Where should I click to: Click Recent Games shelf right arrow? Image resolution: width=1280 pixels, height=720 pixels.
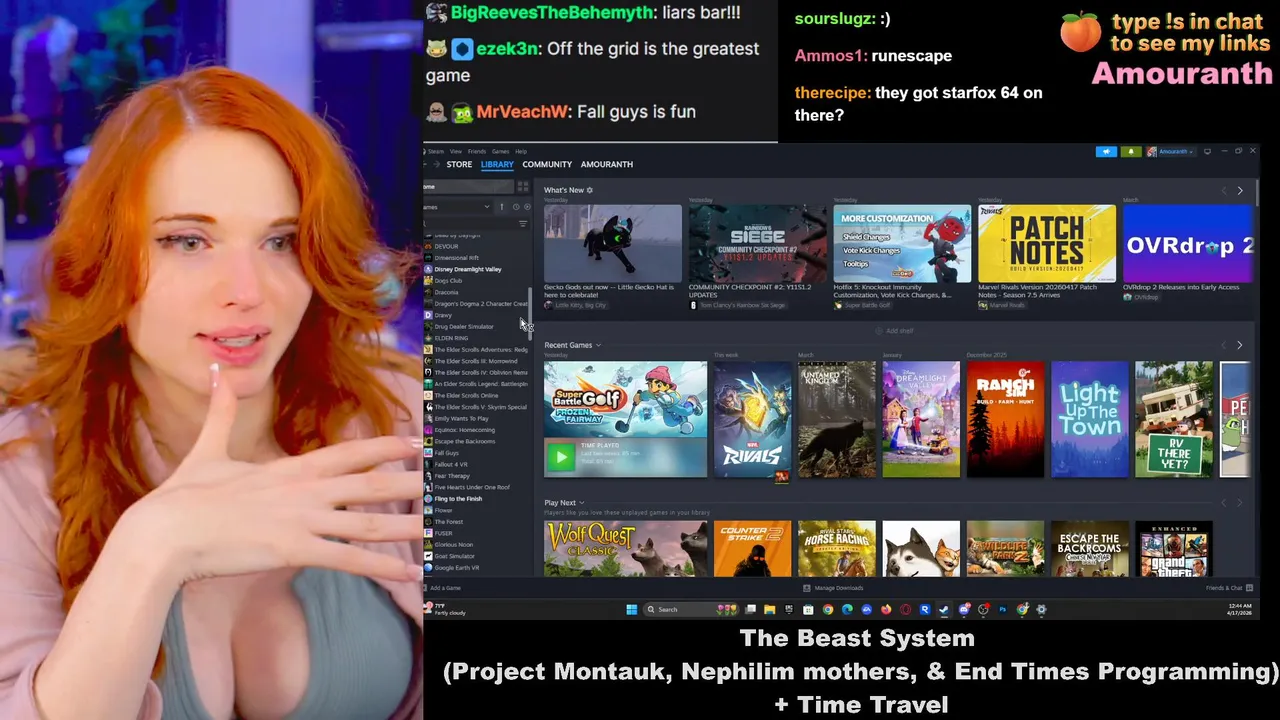point(1240,345)
